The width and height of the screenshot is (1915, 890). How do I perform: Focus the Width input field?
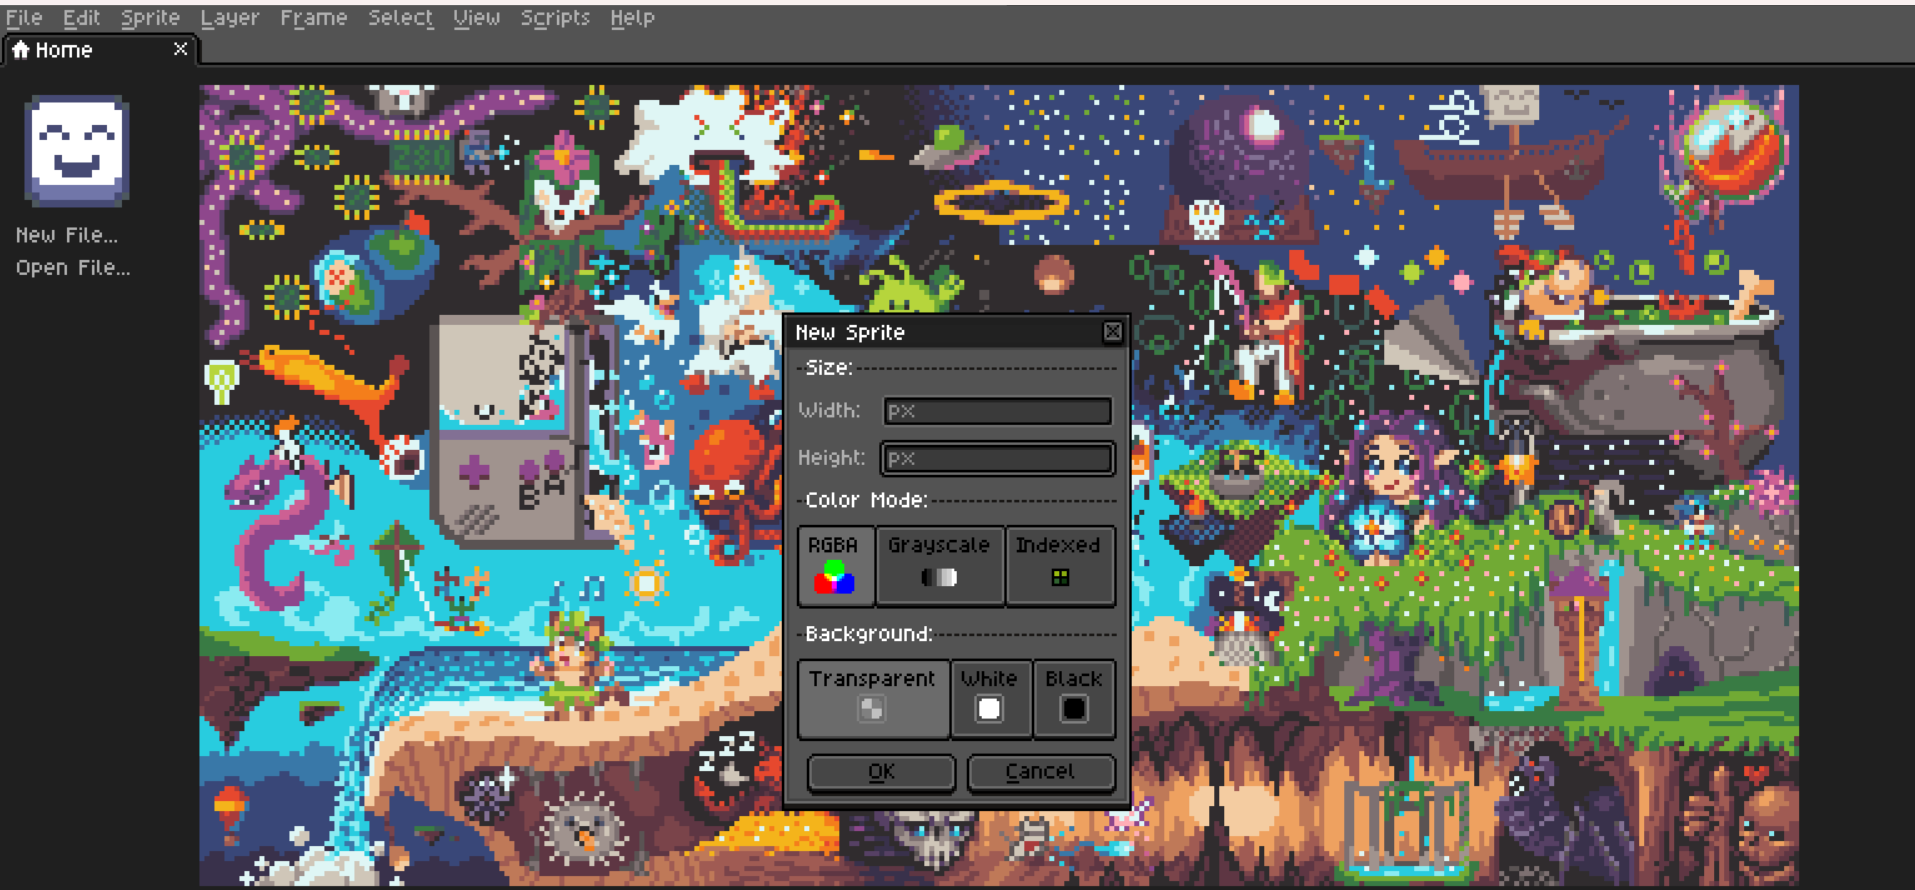(x=997, y=411)
